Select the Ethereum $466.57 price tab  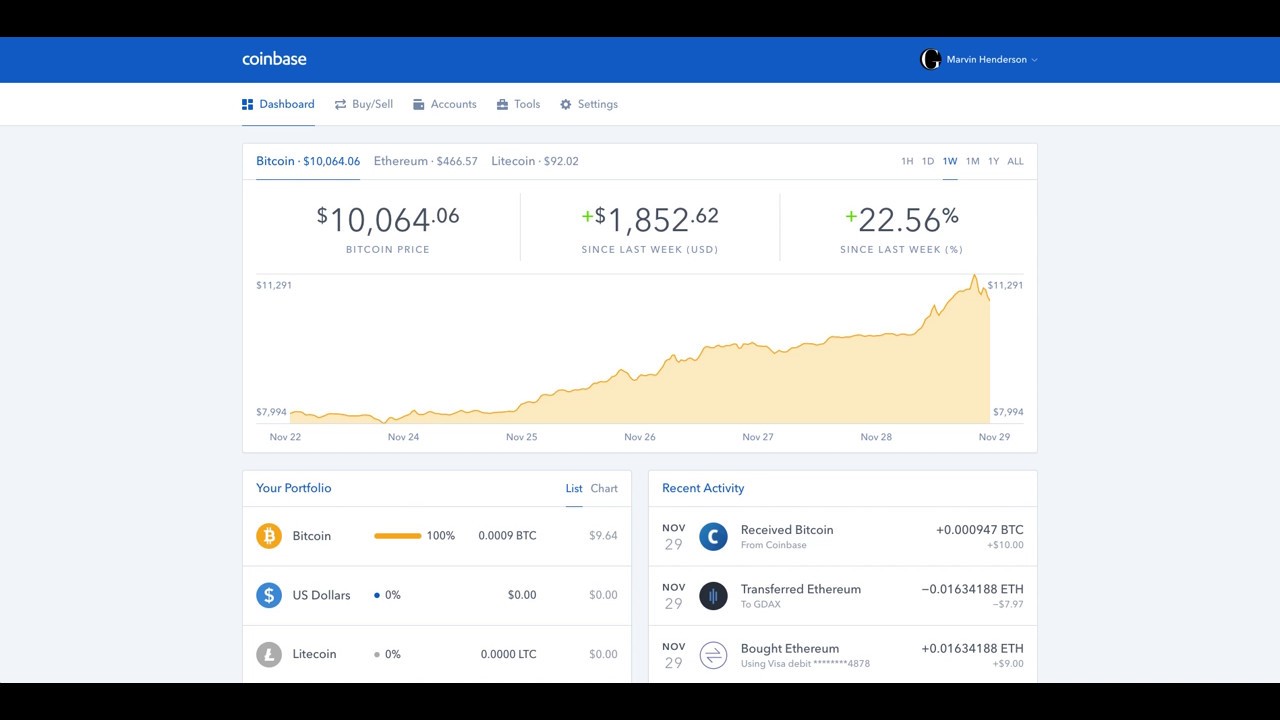point(426,161)
